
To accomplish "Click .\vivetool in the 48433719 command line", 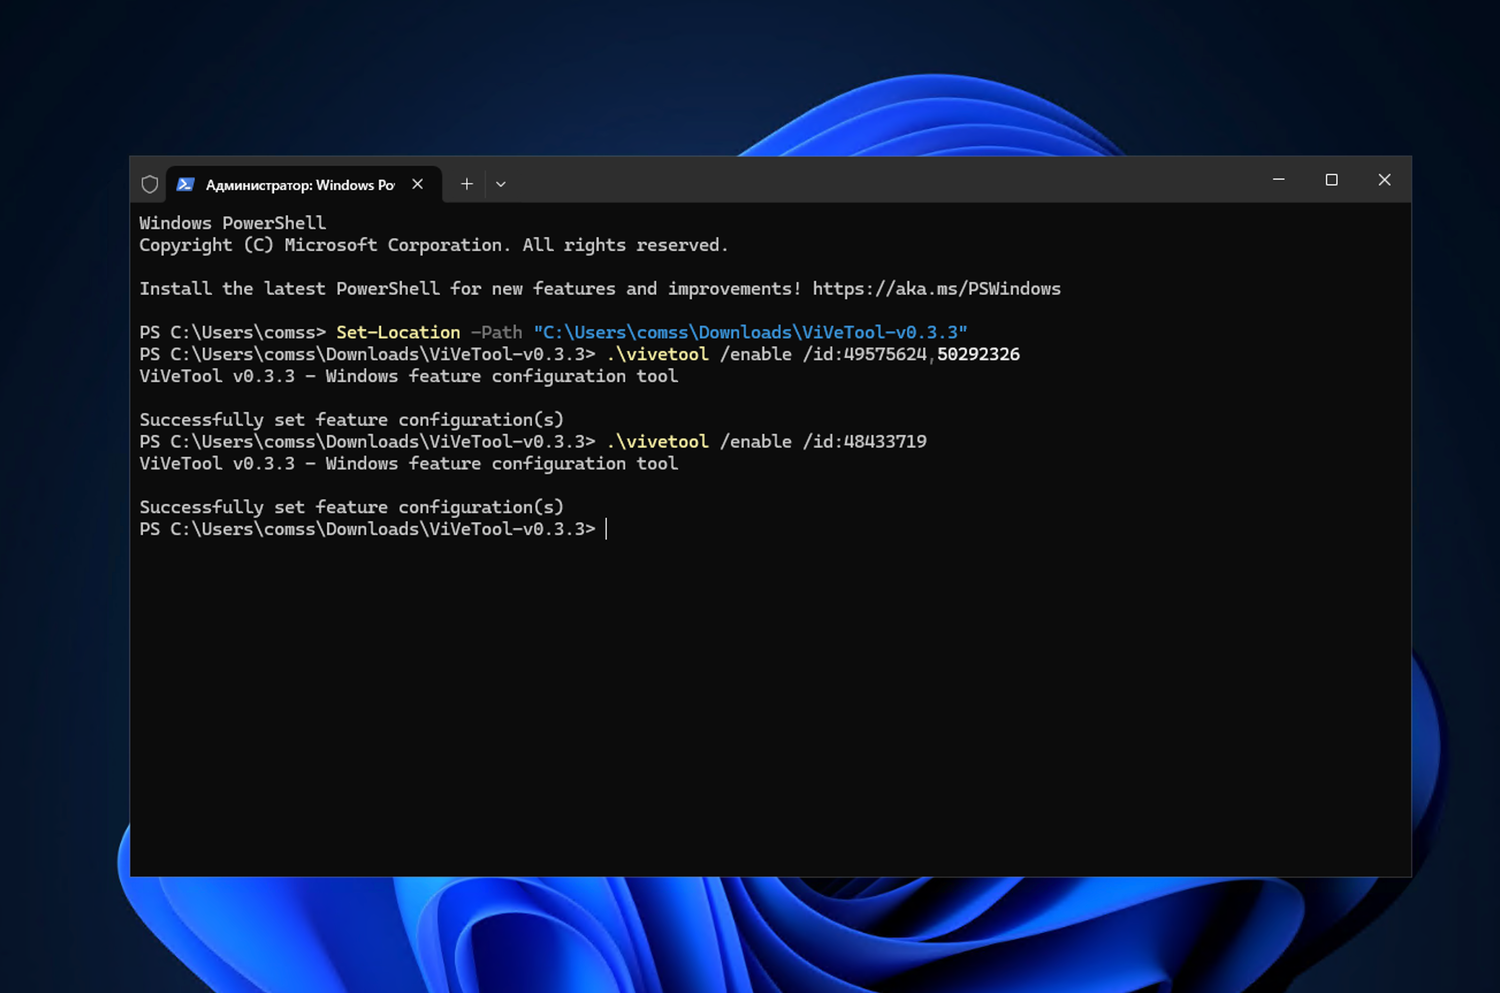I will (658, 442).
